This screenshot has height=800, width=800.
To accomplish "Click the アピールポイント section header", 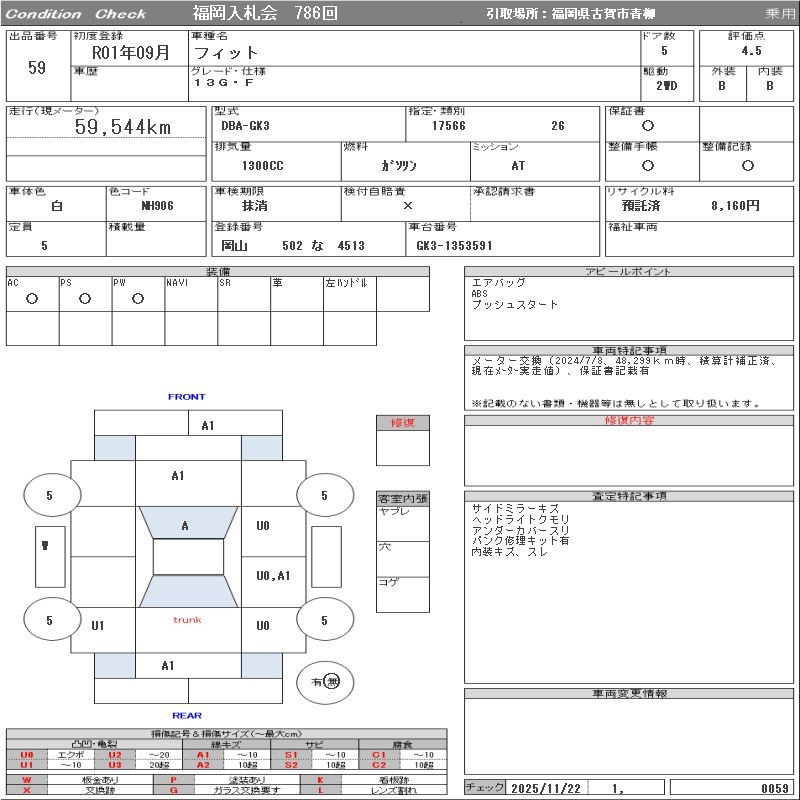I will pos(628,272).
